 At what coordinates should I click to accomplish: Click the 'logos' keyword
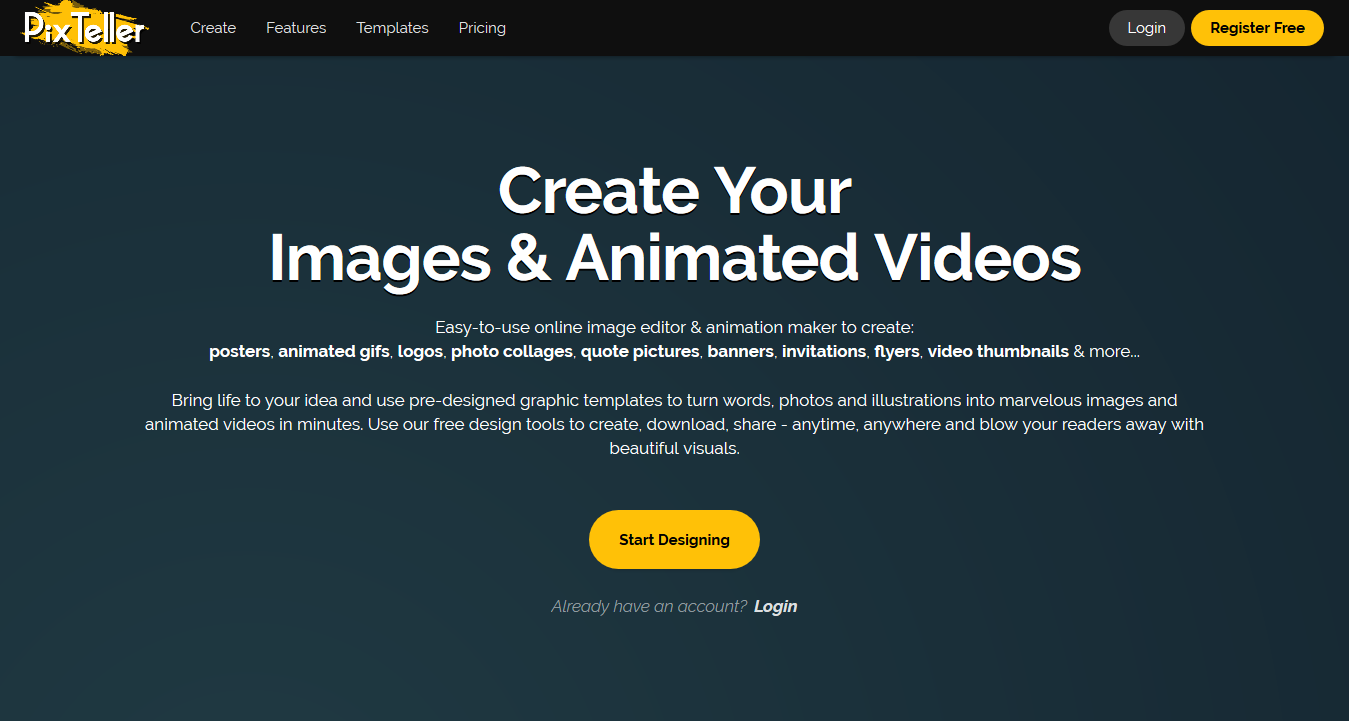click(x=420, y=352)
